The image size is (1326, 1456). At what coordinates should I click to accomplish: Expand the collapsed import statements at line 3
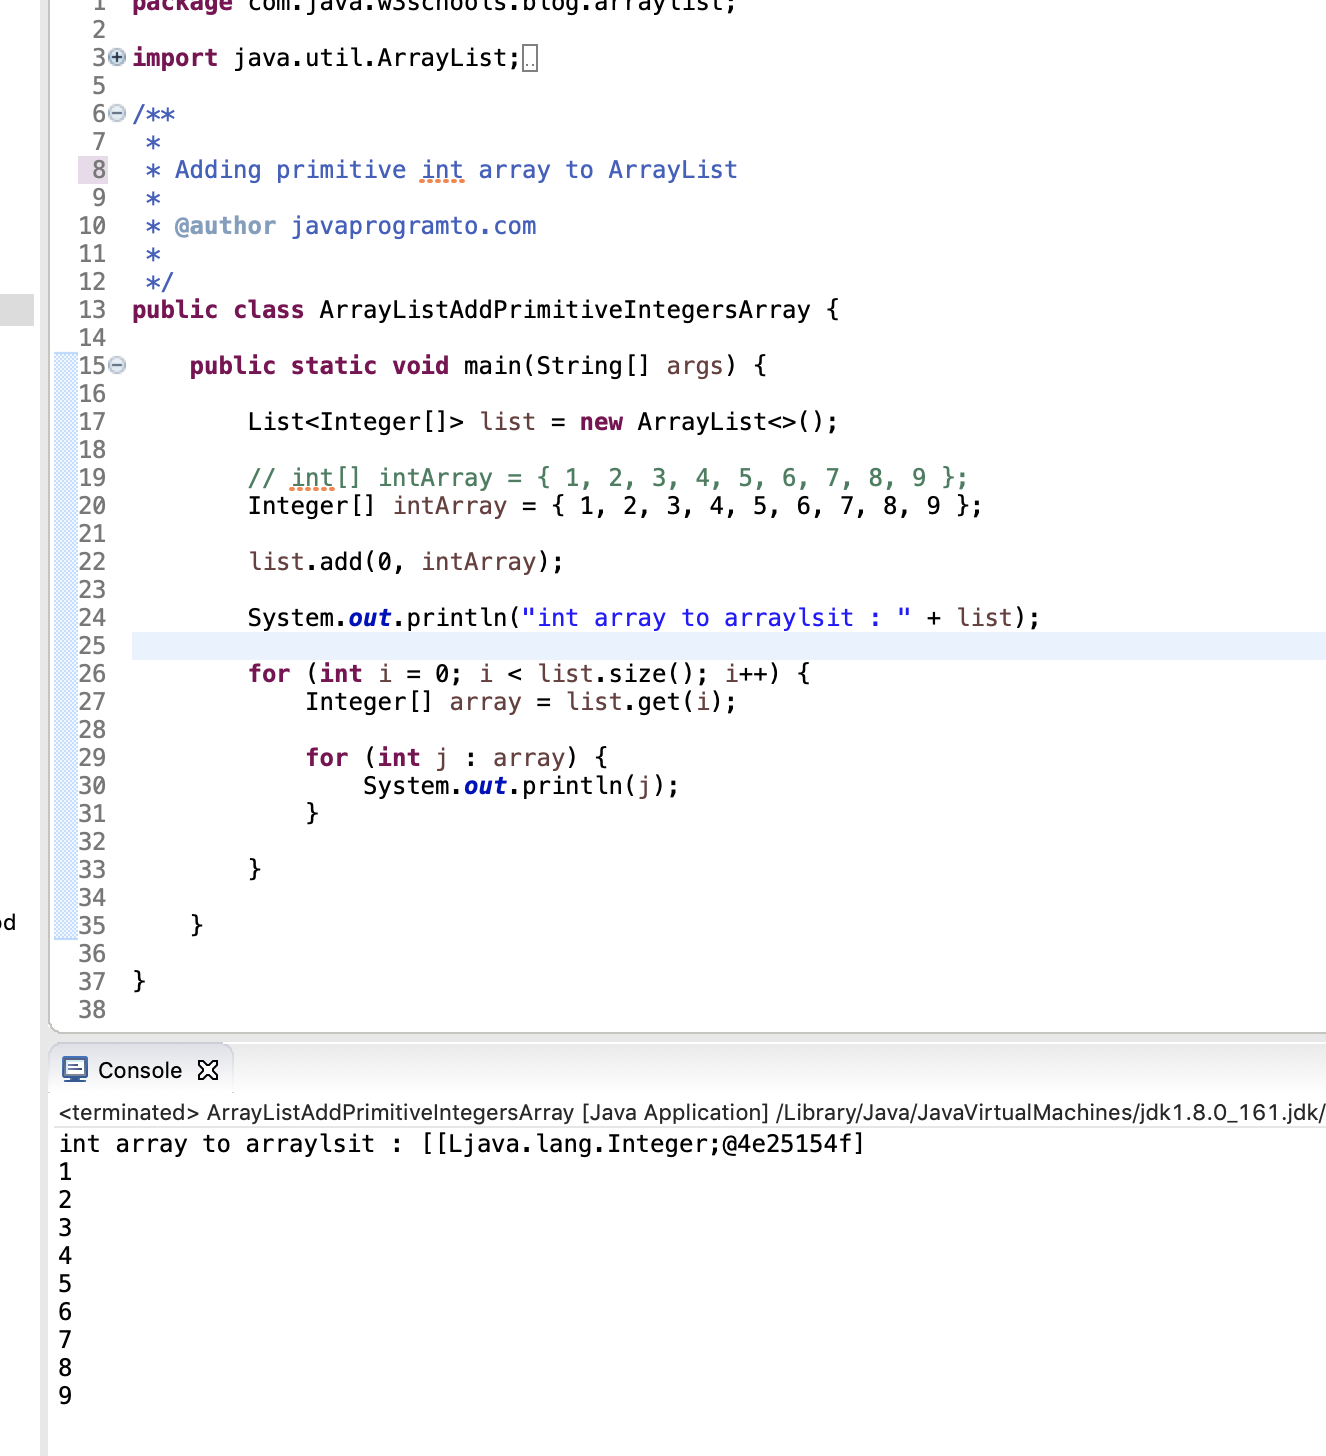[115, 57]
